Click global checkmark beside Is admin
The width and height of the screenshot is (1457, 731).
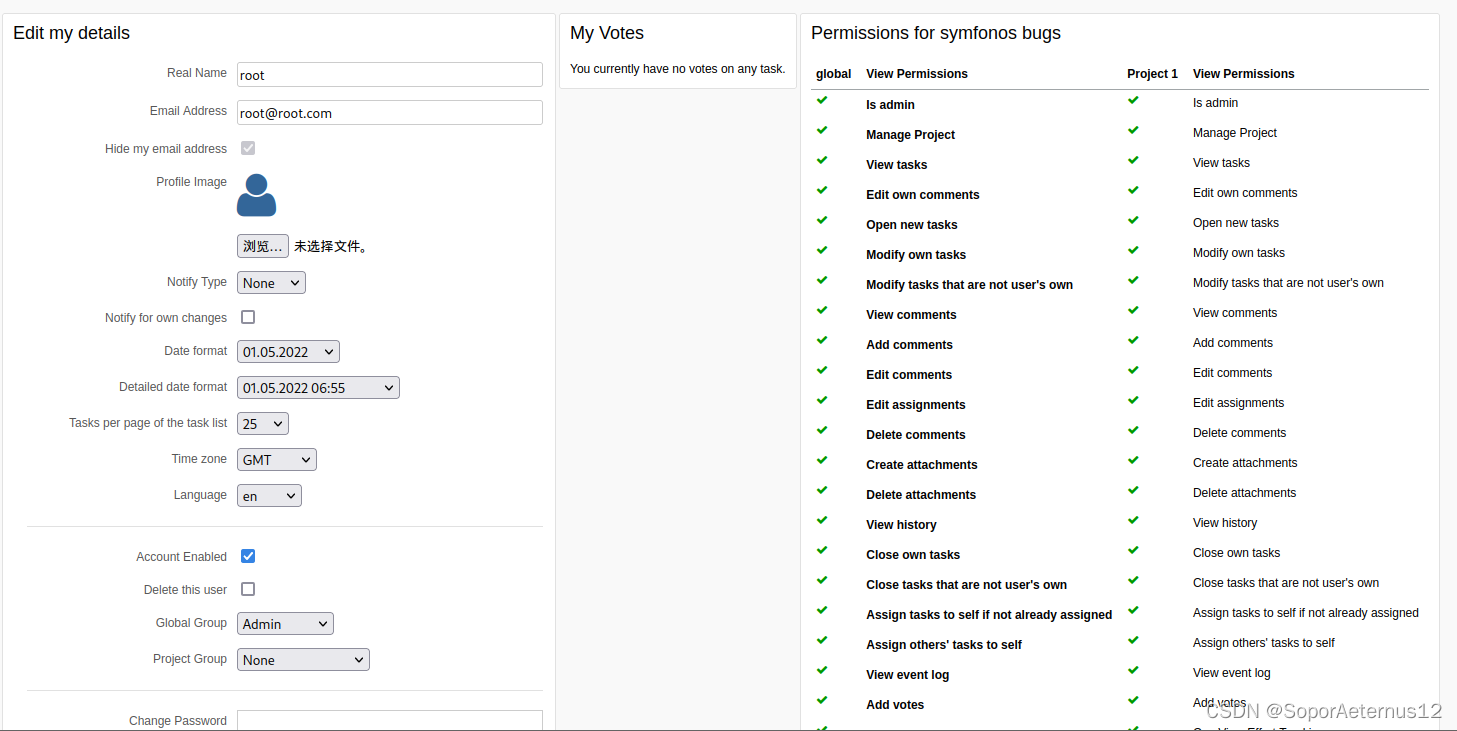pos(822,100)
